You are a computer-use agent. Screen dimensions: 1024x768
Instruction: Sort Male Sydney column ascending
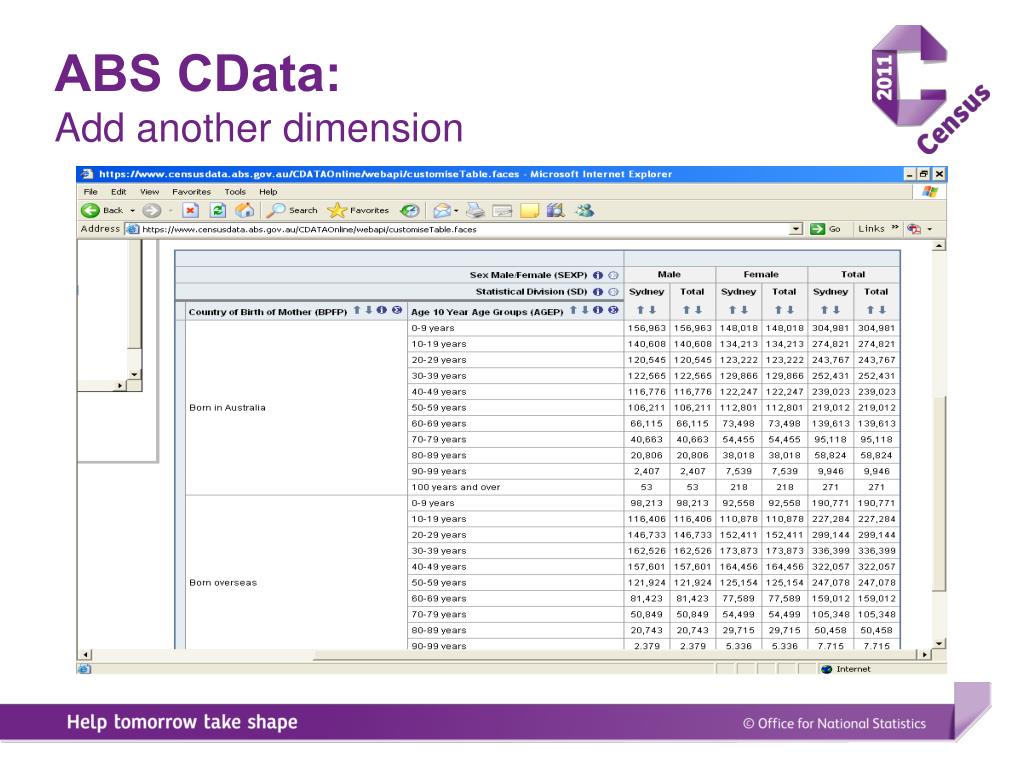point(641,310)
